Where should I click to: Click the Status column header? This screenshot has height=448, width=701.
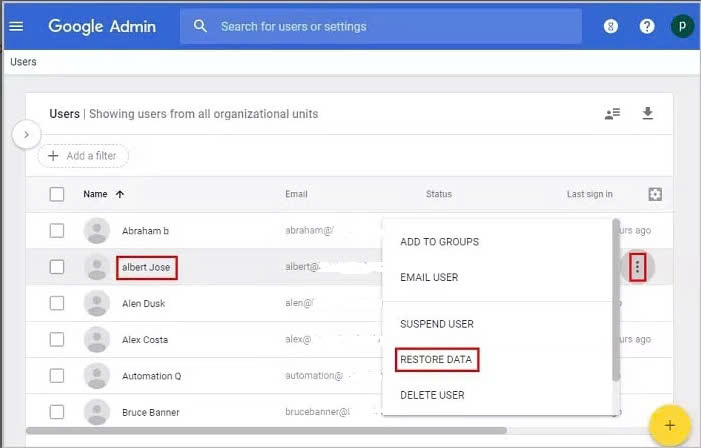point(439,194)
